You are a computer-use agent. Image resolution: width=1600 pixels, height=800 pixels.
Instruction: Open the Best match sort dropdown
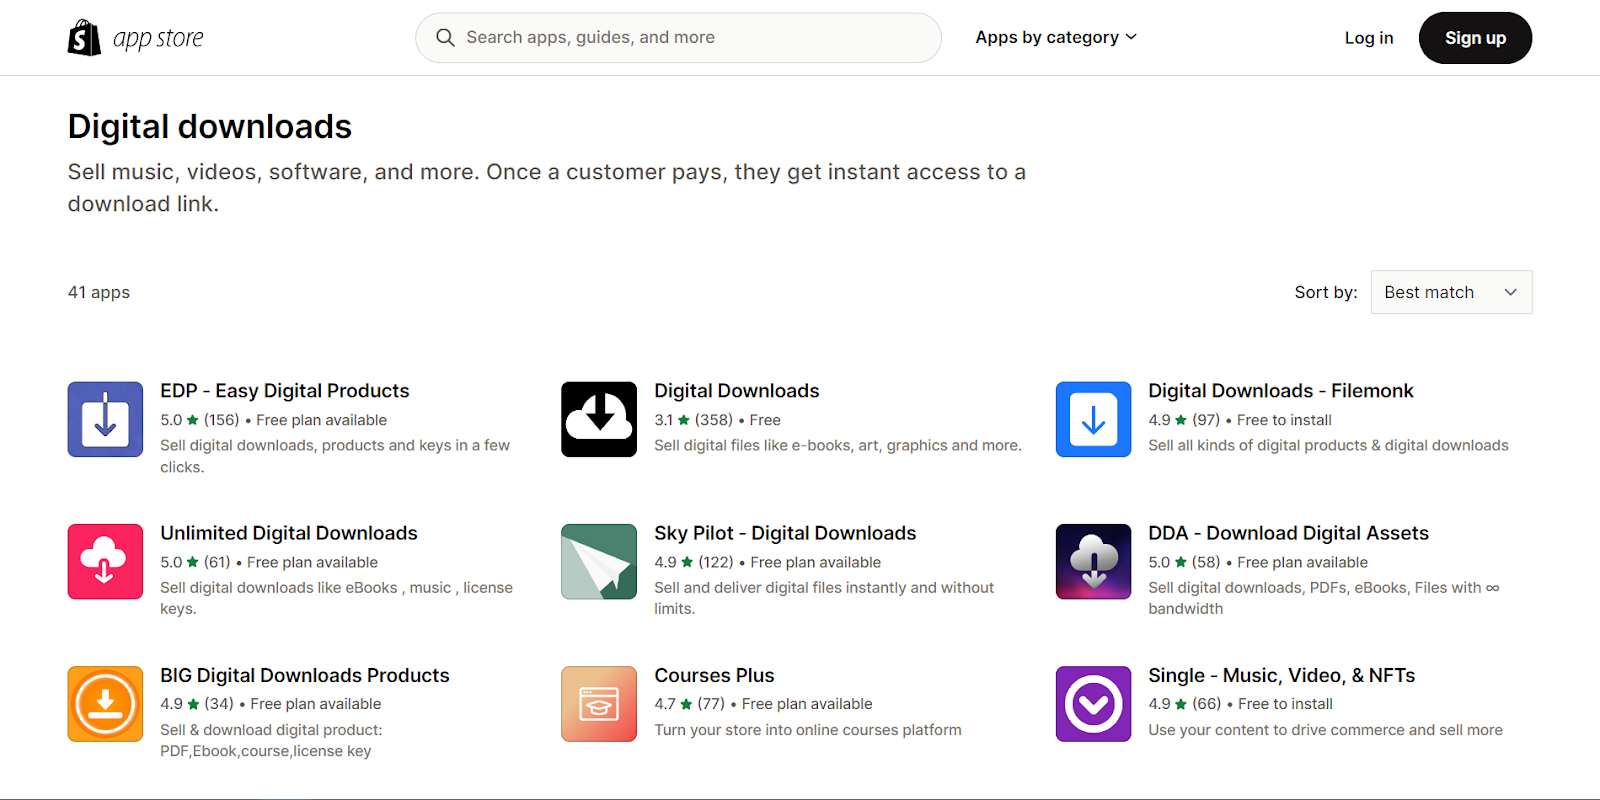click(1450, 292)
